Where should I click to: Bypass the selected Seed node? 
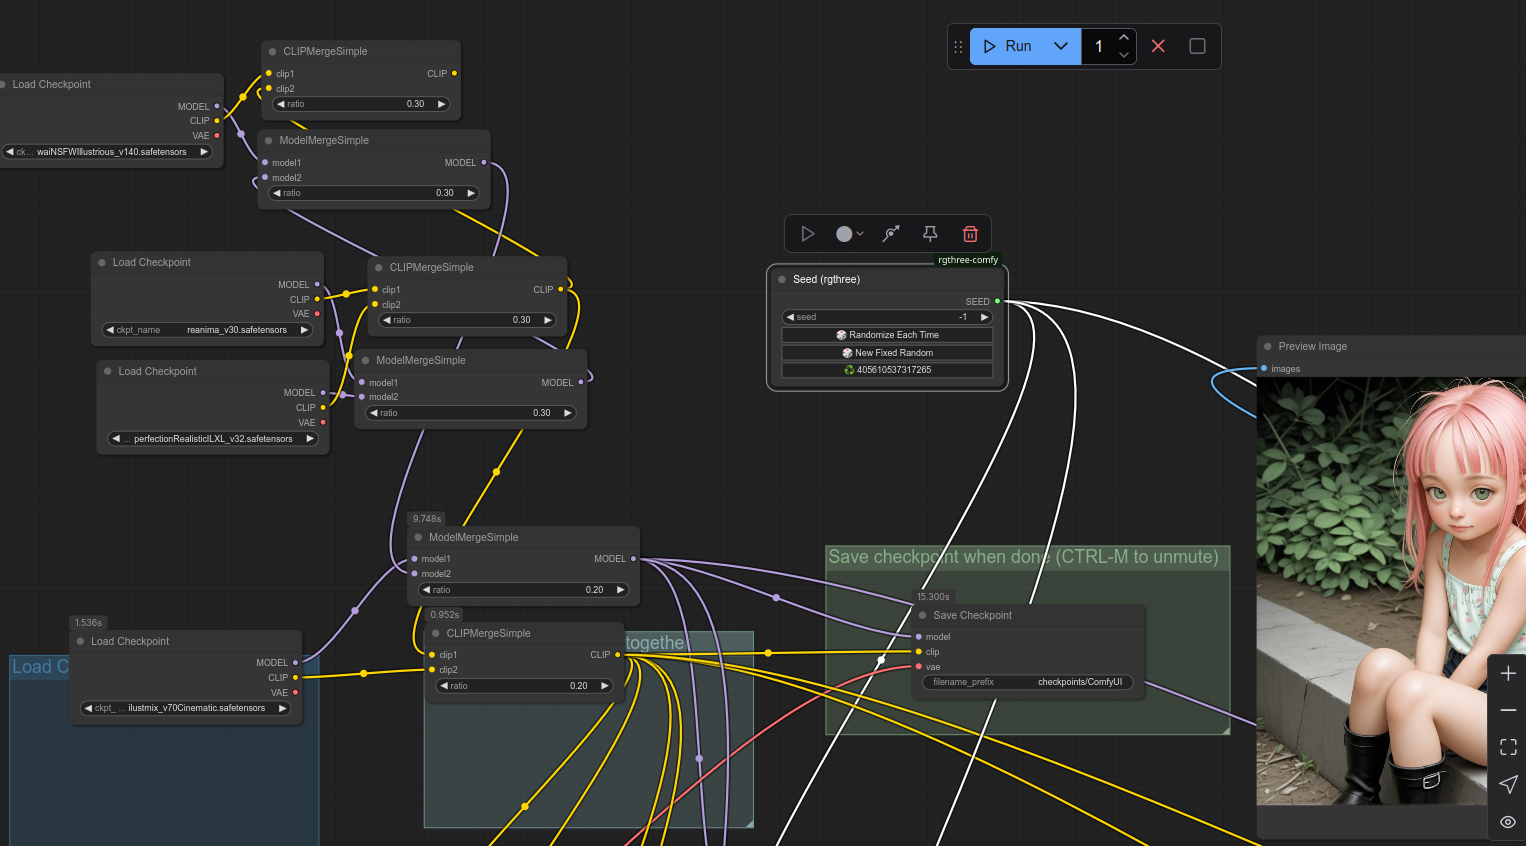[x=891, y=234]
